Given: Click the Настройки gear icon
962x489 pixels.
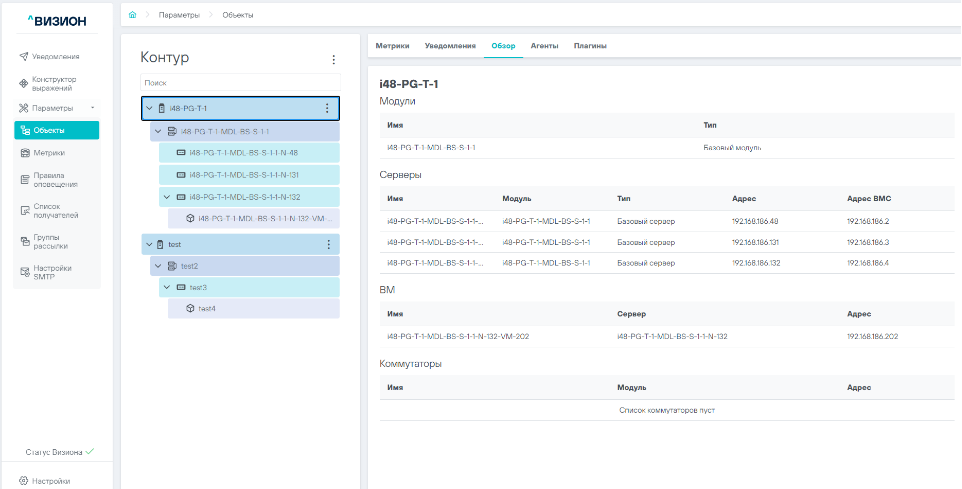Looking at the screenshot, I should click(x=25, y=481).
